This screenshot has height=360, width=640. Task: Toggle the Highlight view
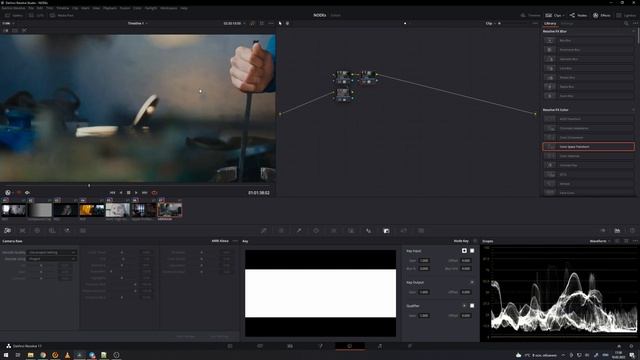click(24, 30)
